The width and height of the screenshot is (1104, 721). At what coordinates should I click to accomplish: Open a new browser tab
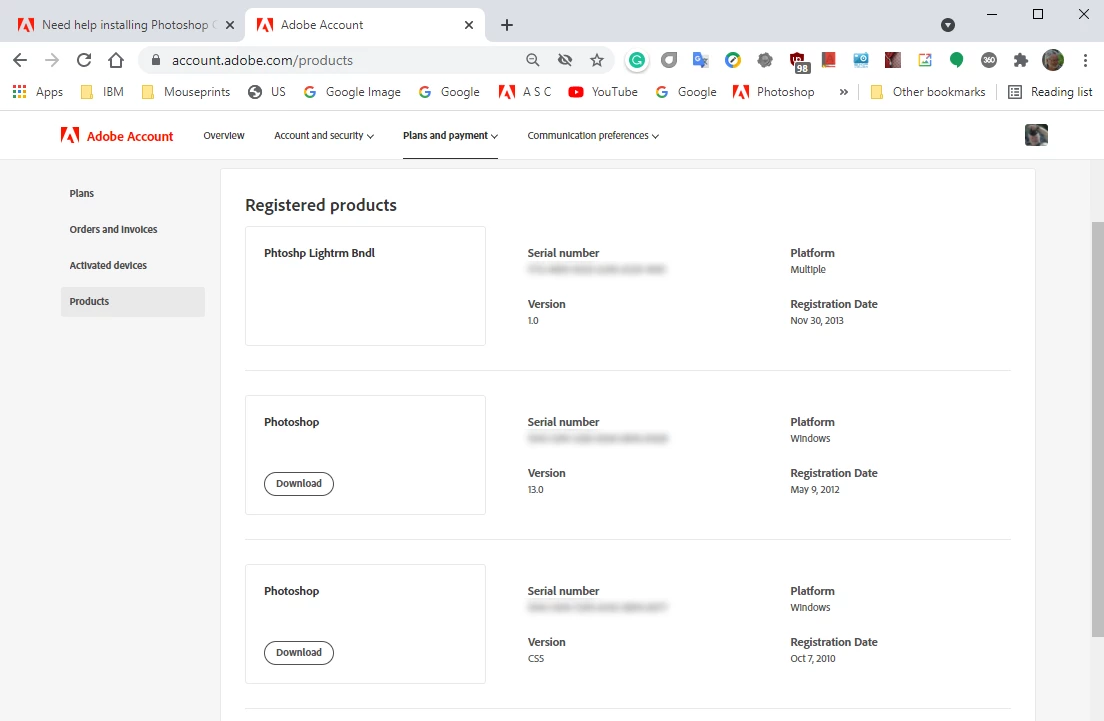[x=506, y=25]
